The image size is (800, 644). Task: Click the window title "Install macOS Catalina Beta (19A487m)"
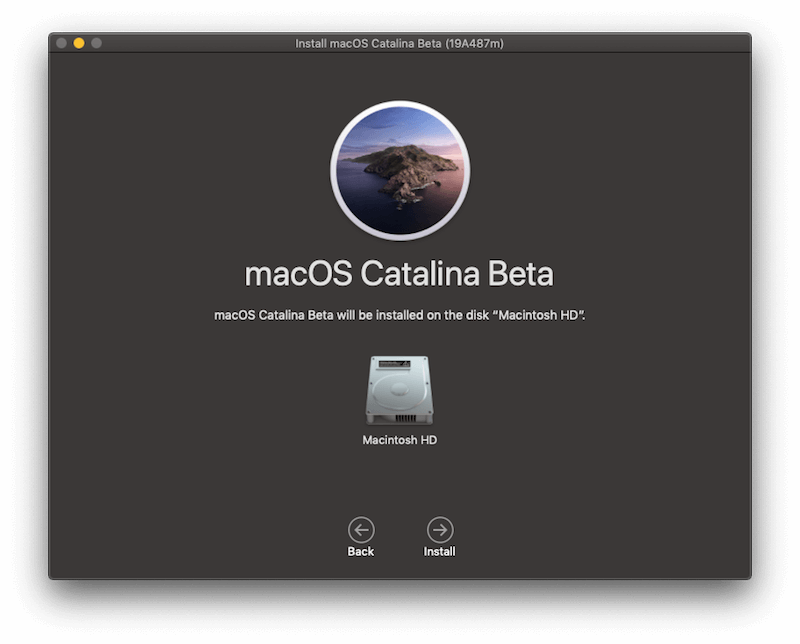click(x=399, y=43)
